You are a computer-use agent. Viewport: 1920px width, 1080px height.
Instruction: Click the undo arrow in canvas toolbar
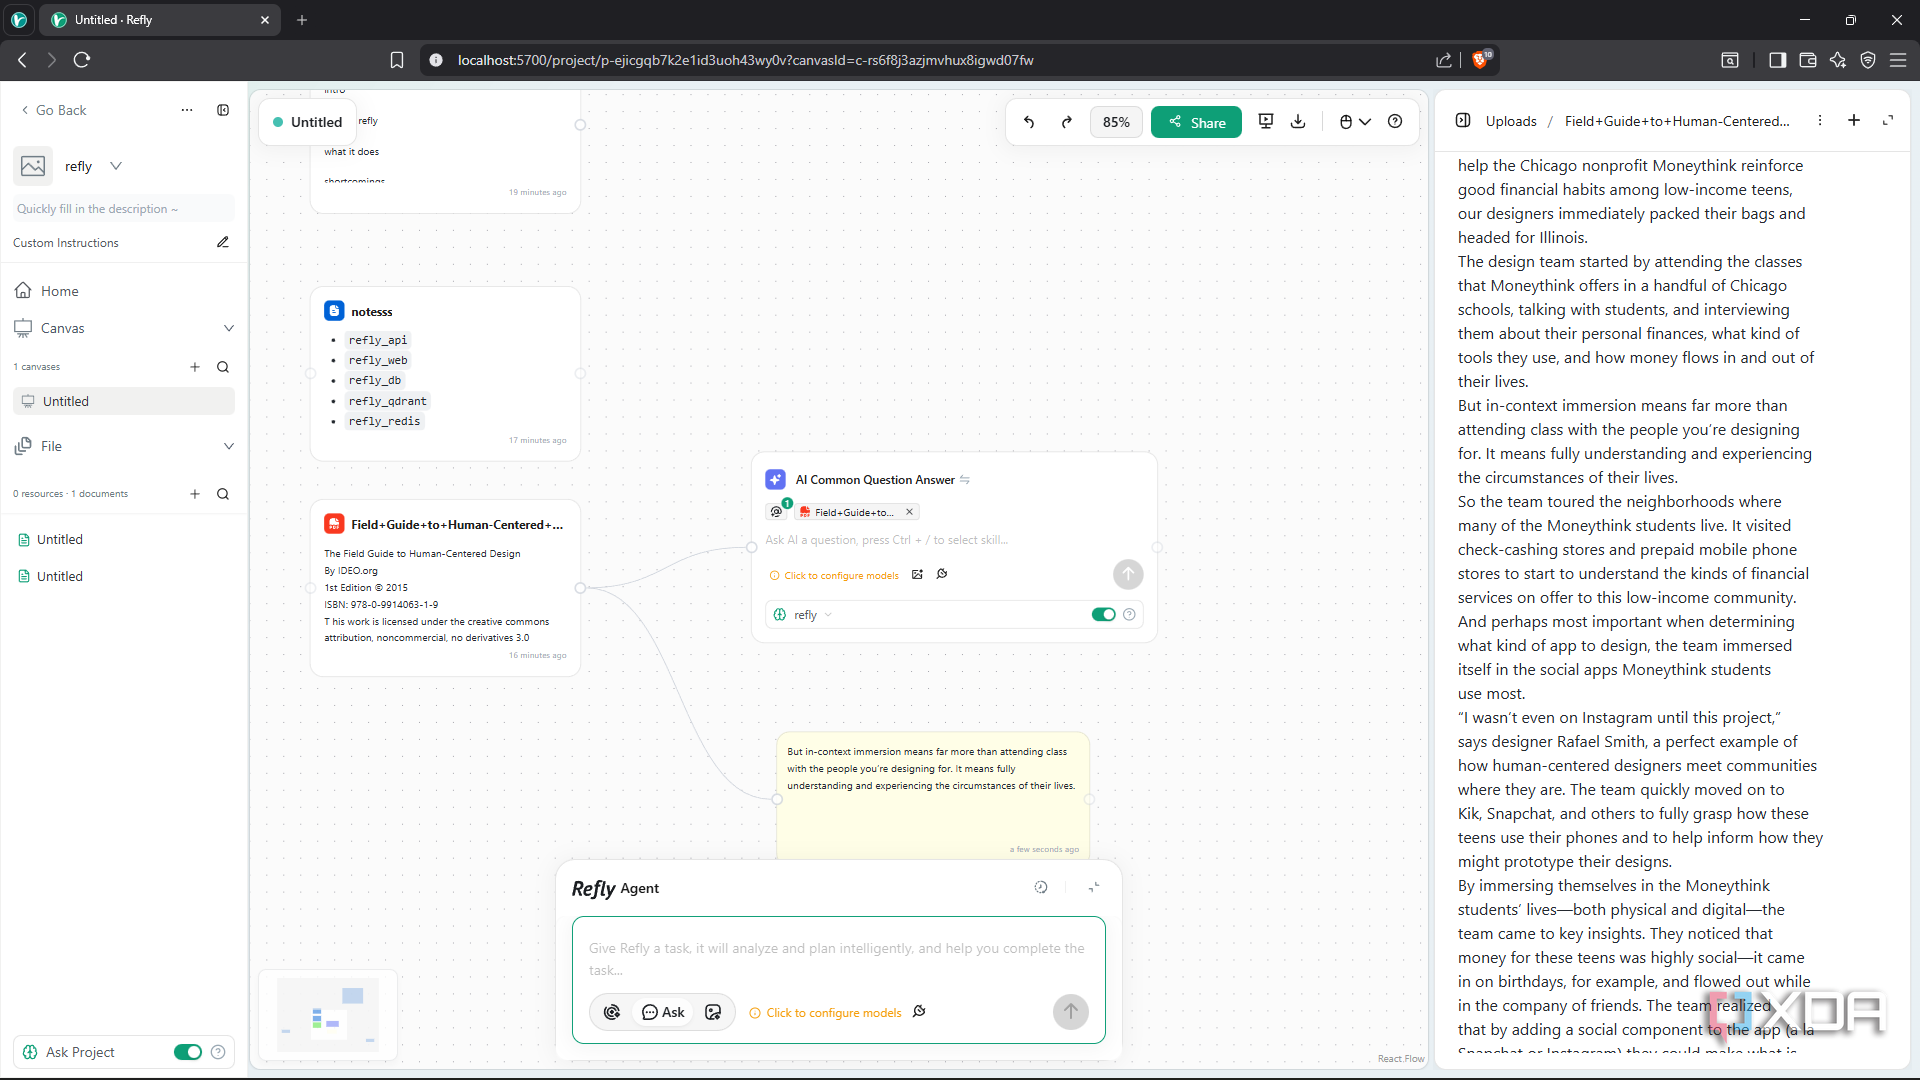1029,122
